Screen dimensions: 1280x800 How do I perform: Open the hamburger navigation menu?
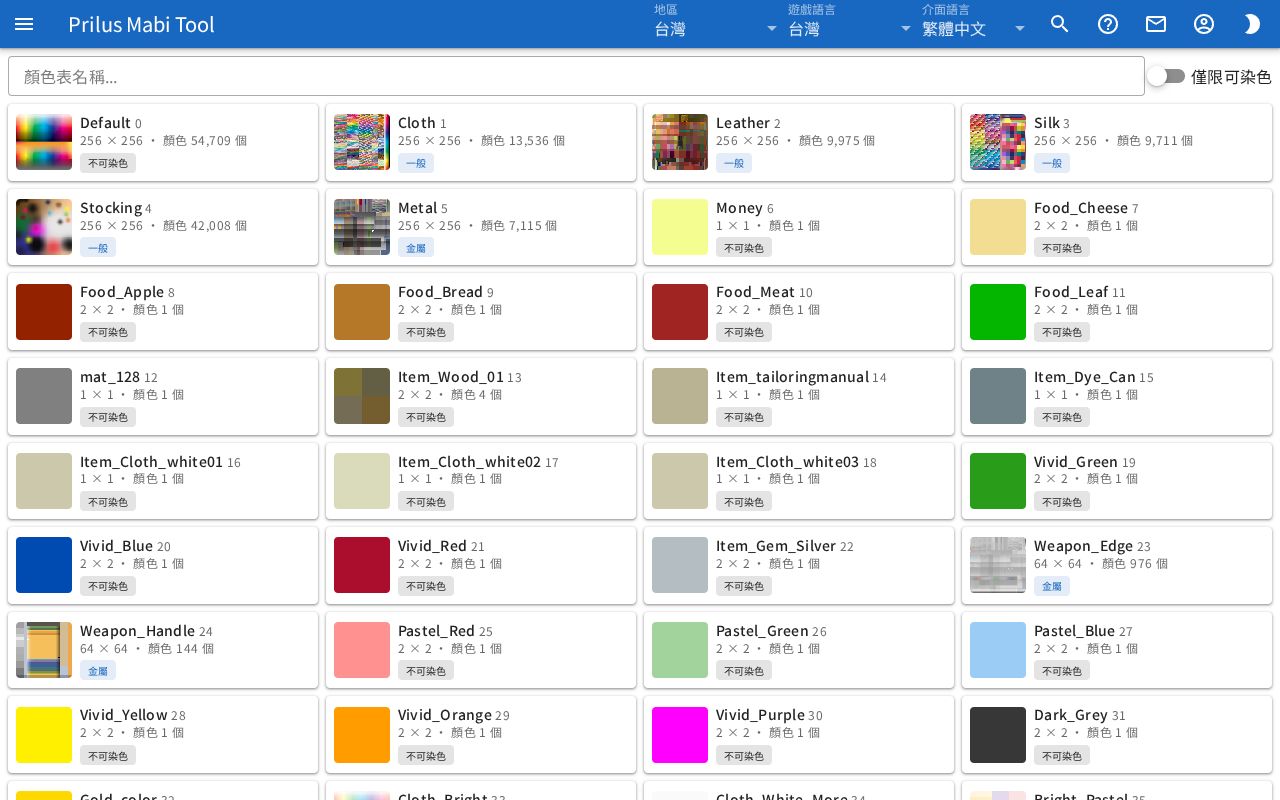click(x=24, y=24)
